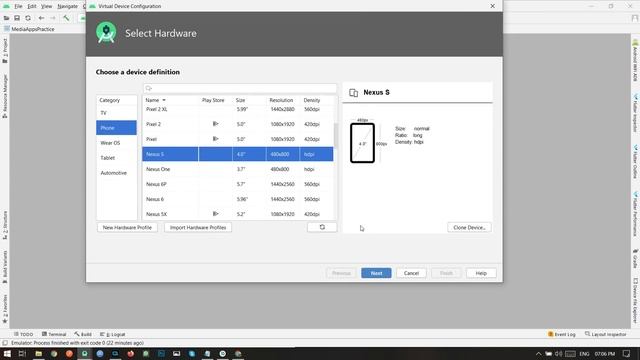Click the Nexus S phone outline preview
Viewport: 640px width, 360px height.
tap(362, 143)
